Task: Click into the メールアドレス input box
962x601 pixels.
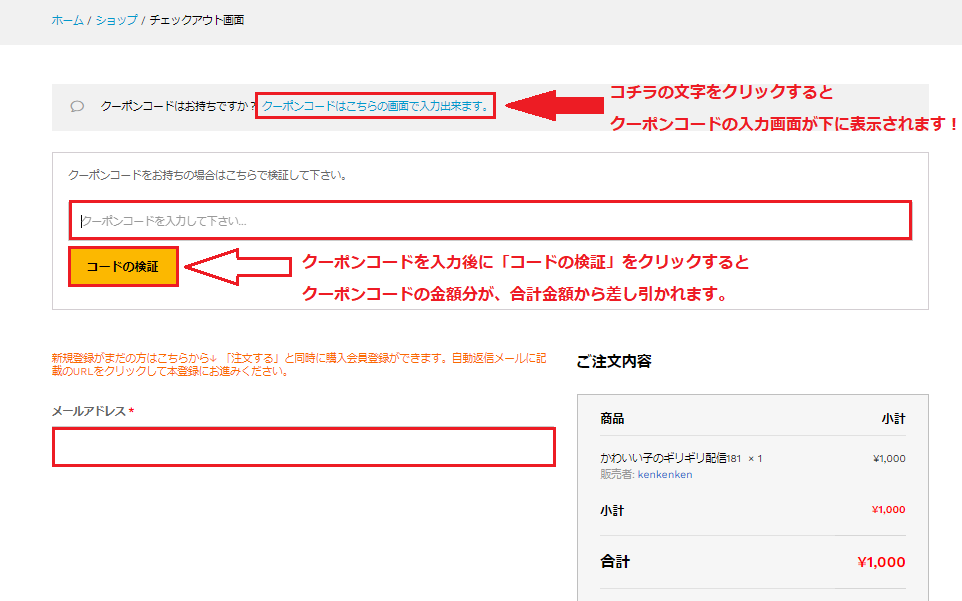Action: click(x=303, y=447)
